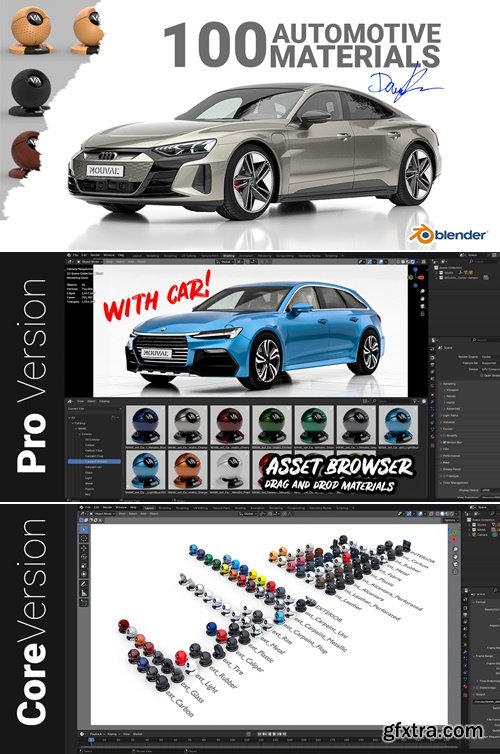Viewport: 500px width, 754px height.
Task: Select the Rotate tool in Core window
Action: (84, 557)
